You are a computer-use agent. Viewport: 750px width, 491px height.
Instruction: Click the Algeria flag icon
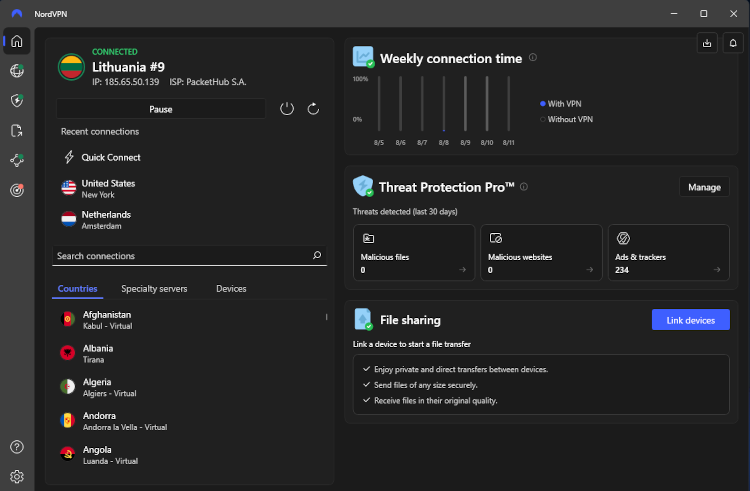(67, 386)
